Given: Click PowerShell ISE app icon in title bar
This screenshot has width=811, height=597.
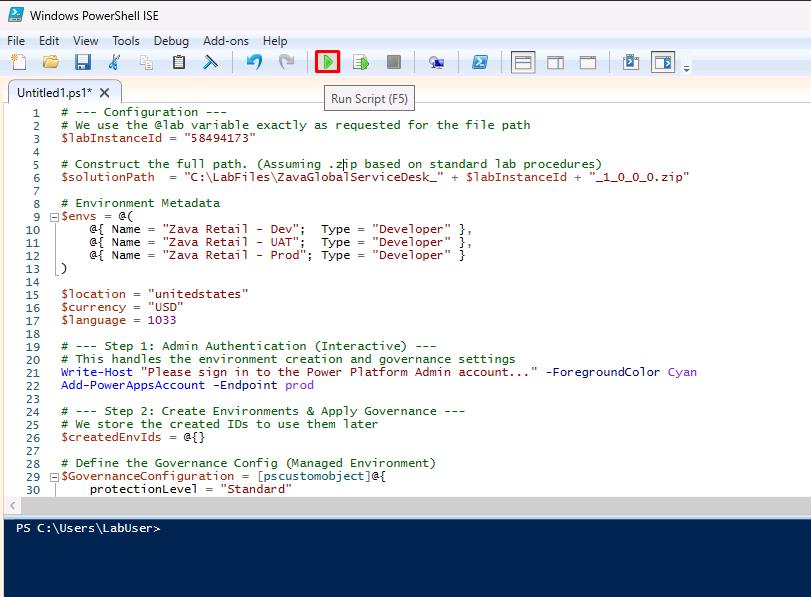Looking at the screenshot, I should 16,15.
